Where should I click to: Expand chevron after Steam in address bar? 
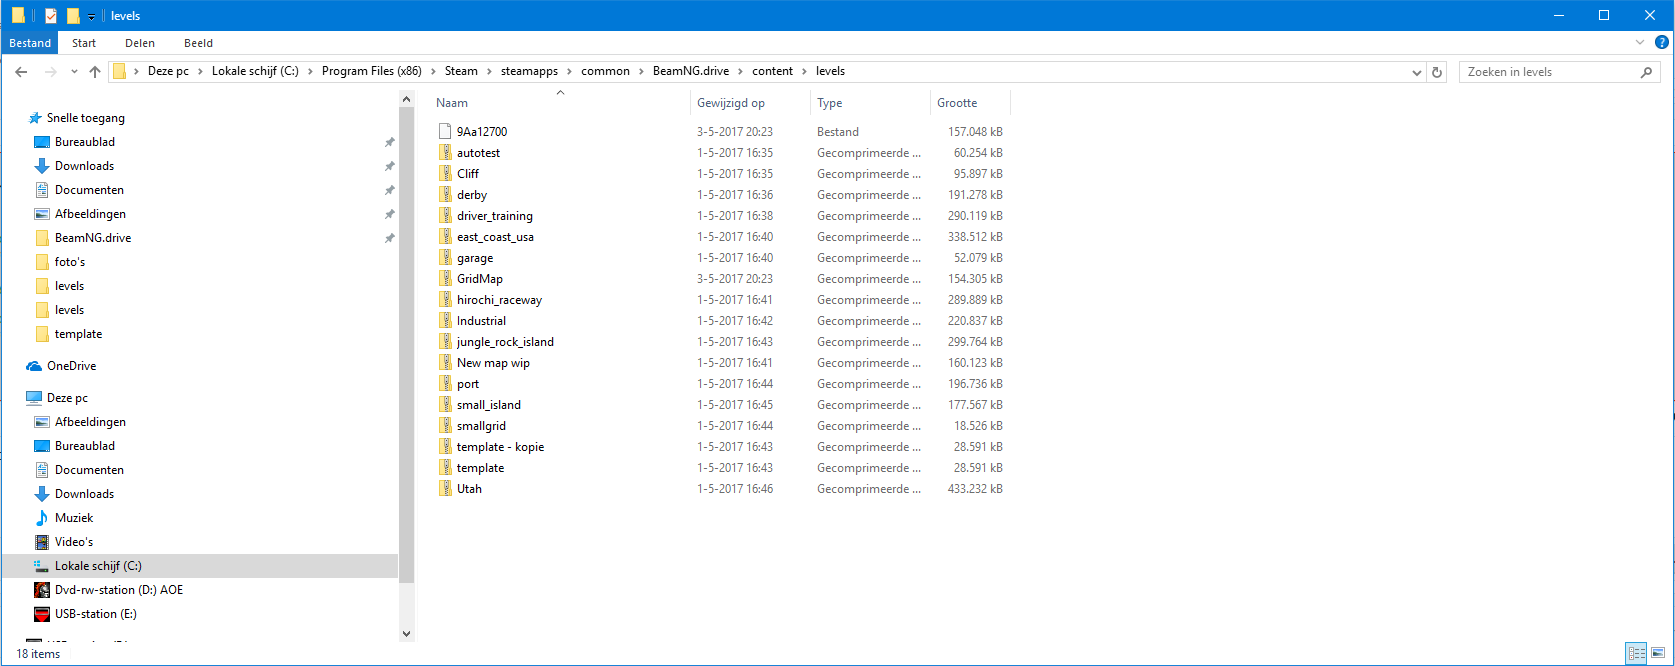coord(489,71)
